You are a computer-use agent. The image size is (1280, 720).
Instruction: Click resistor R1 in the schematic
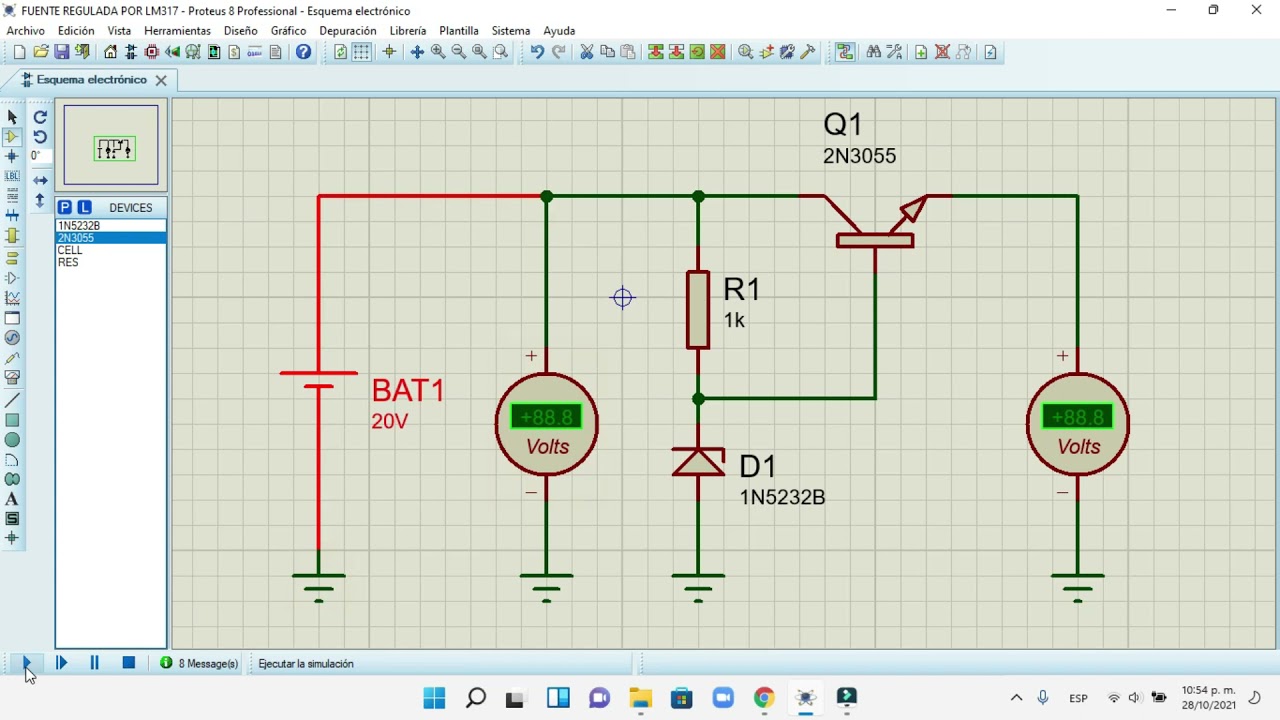tap(698, 310)
